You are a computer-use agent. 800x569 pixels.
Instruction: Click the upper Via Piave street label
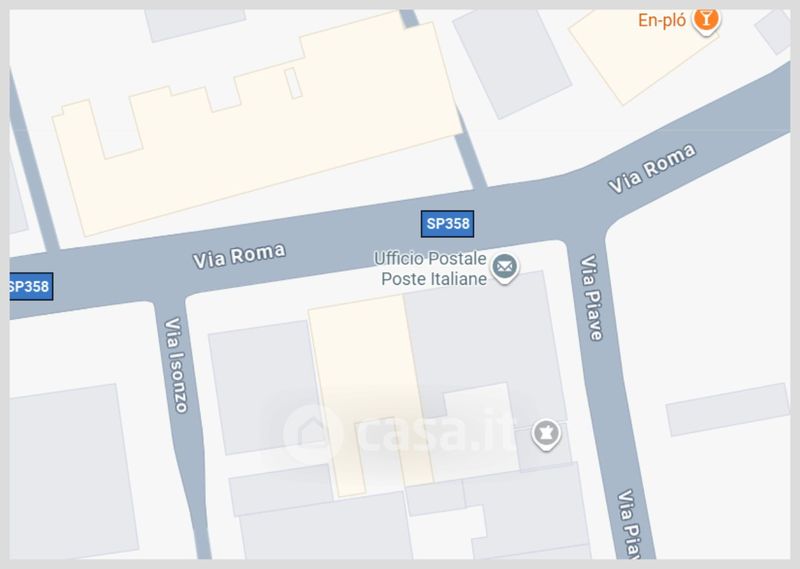[592, 298]
